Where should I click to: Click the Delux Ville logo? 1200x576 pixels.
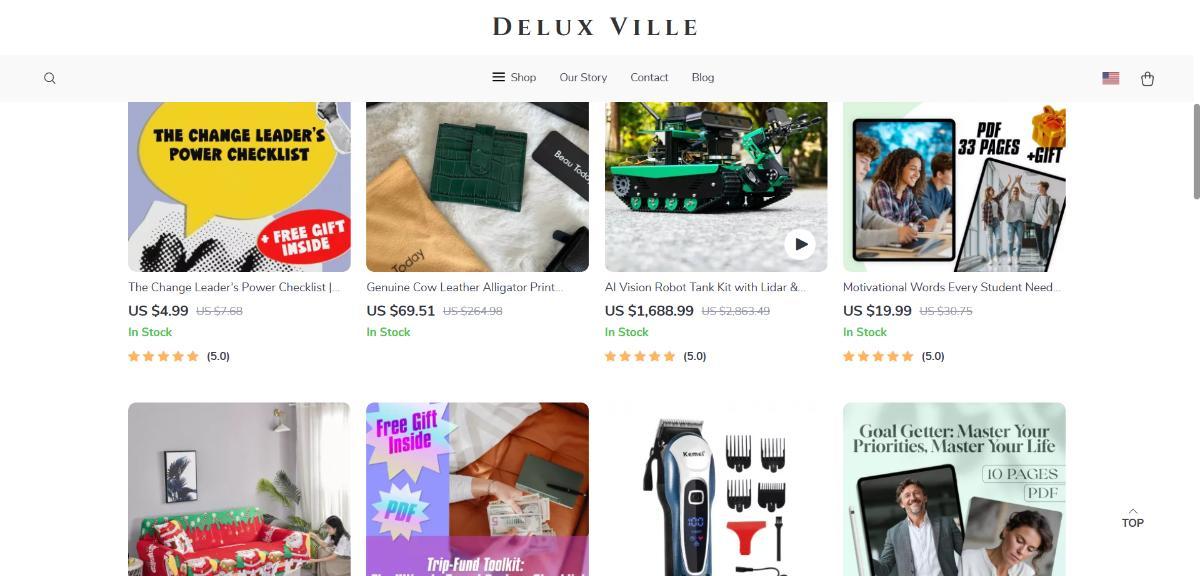(x=596, y=27)
